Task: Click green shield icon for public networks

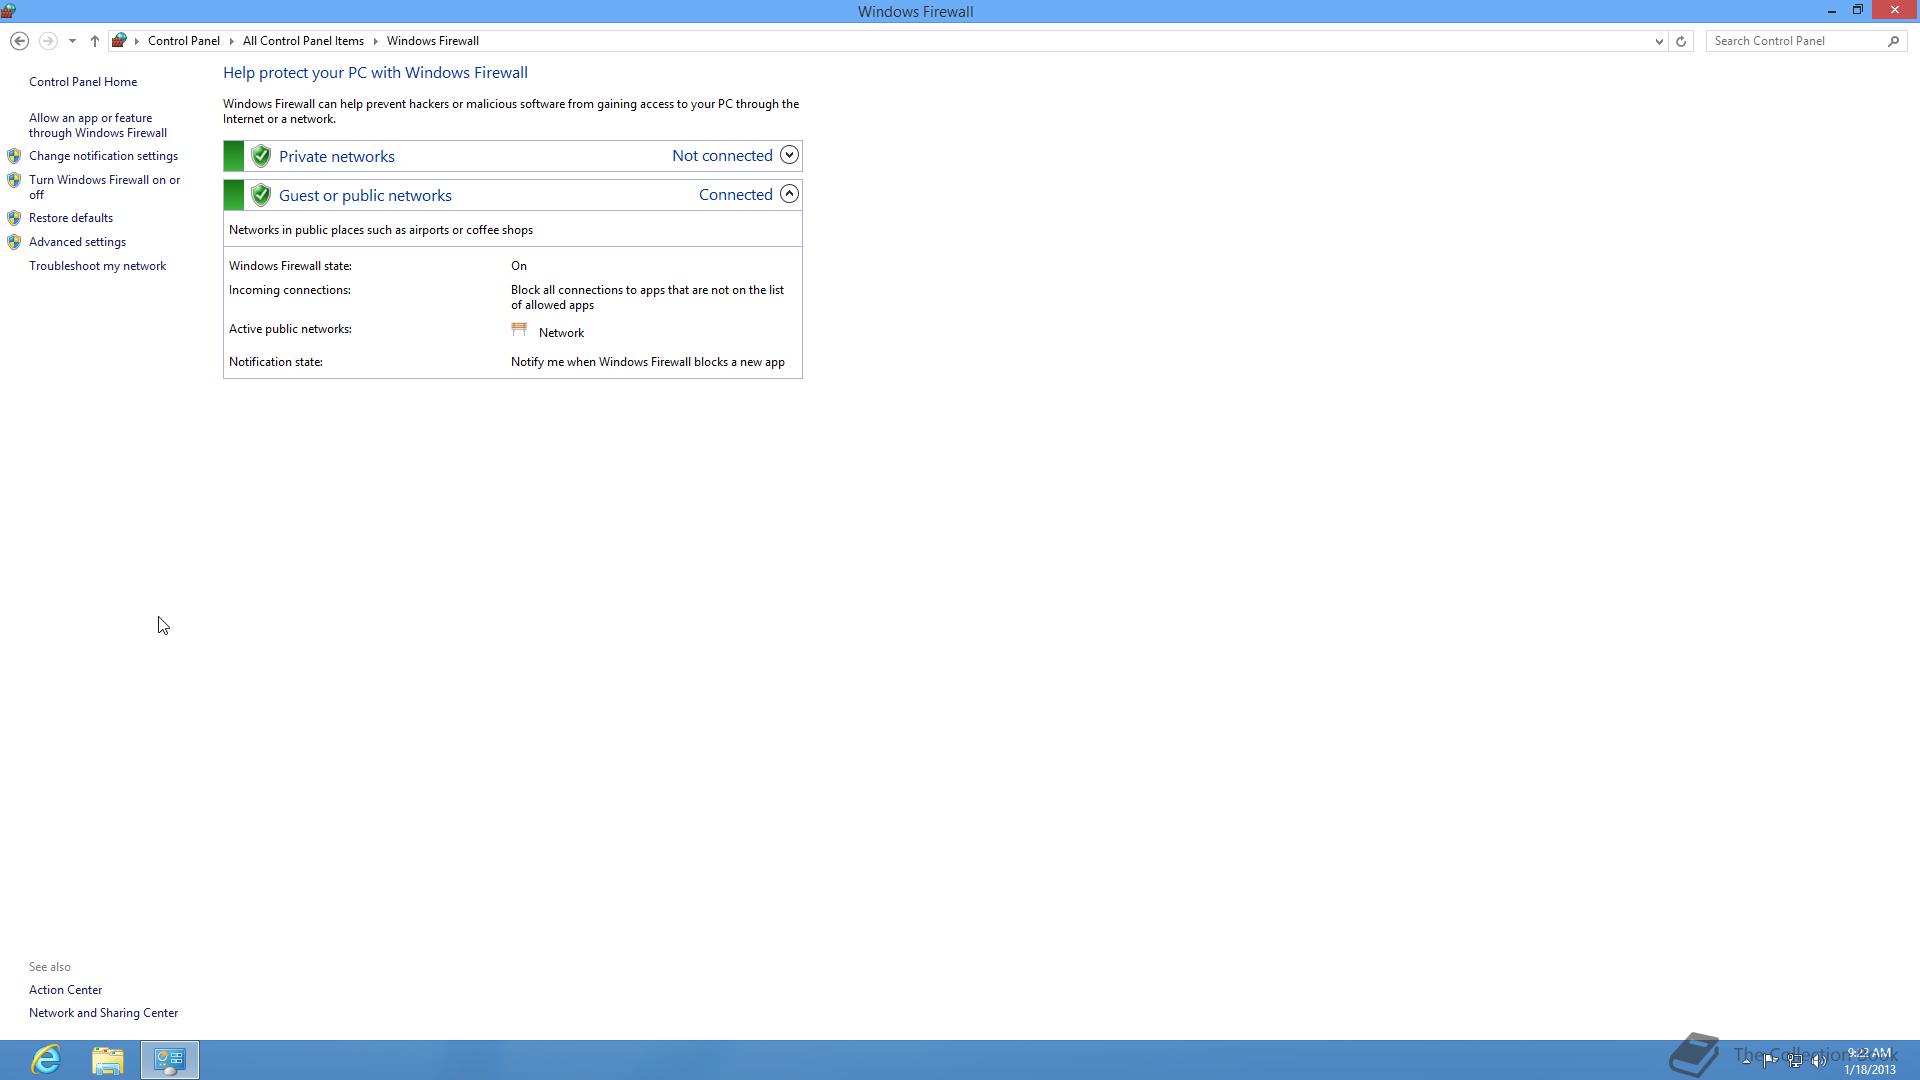Action: [x=261, y=195]
